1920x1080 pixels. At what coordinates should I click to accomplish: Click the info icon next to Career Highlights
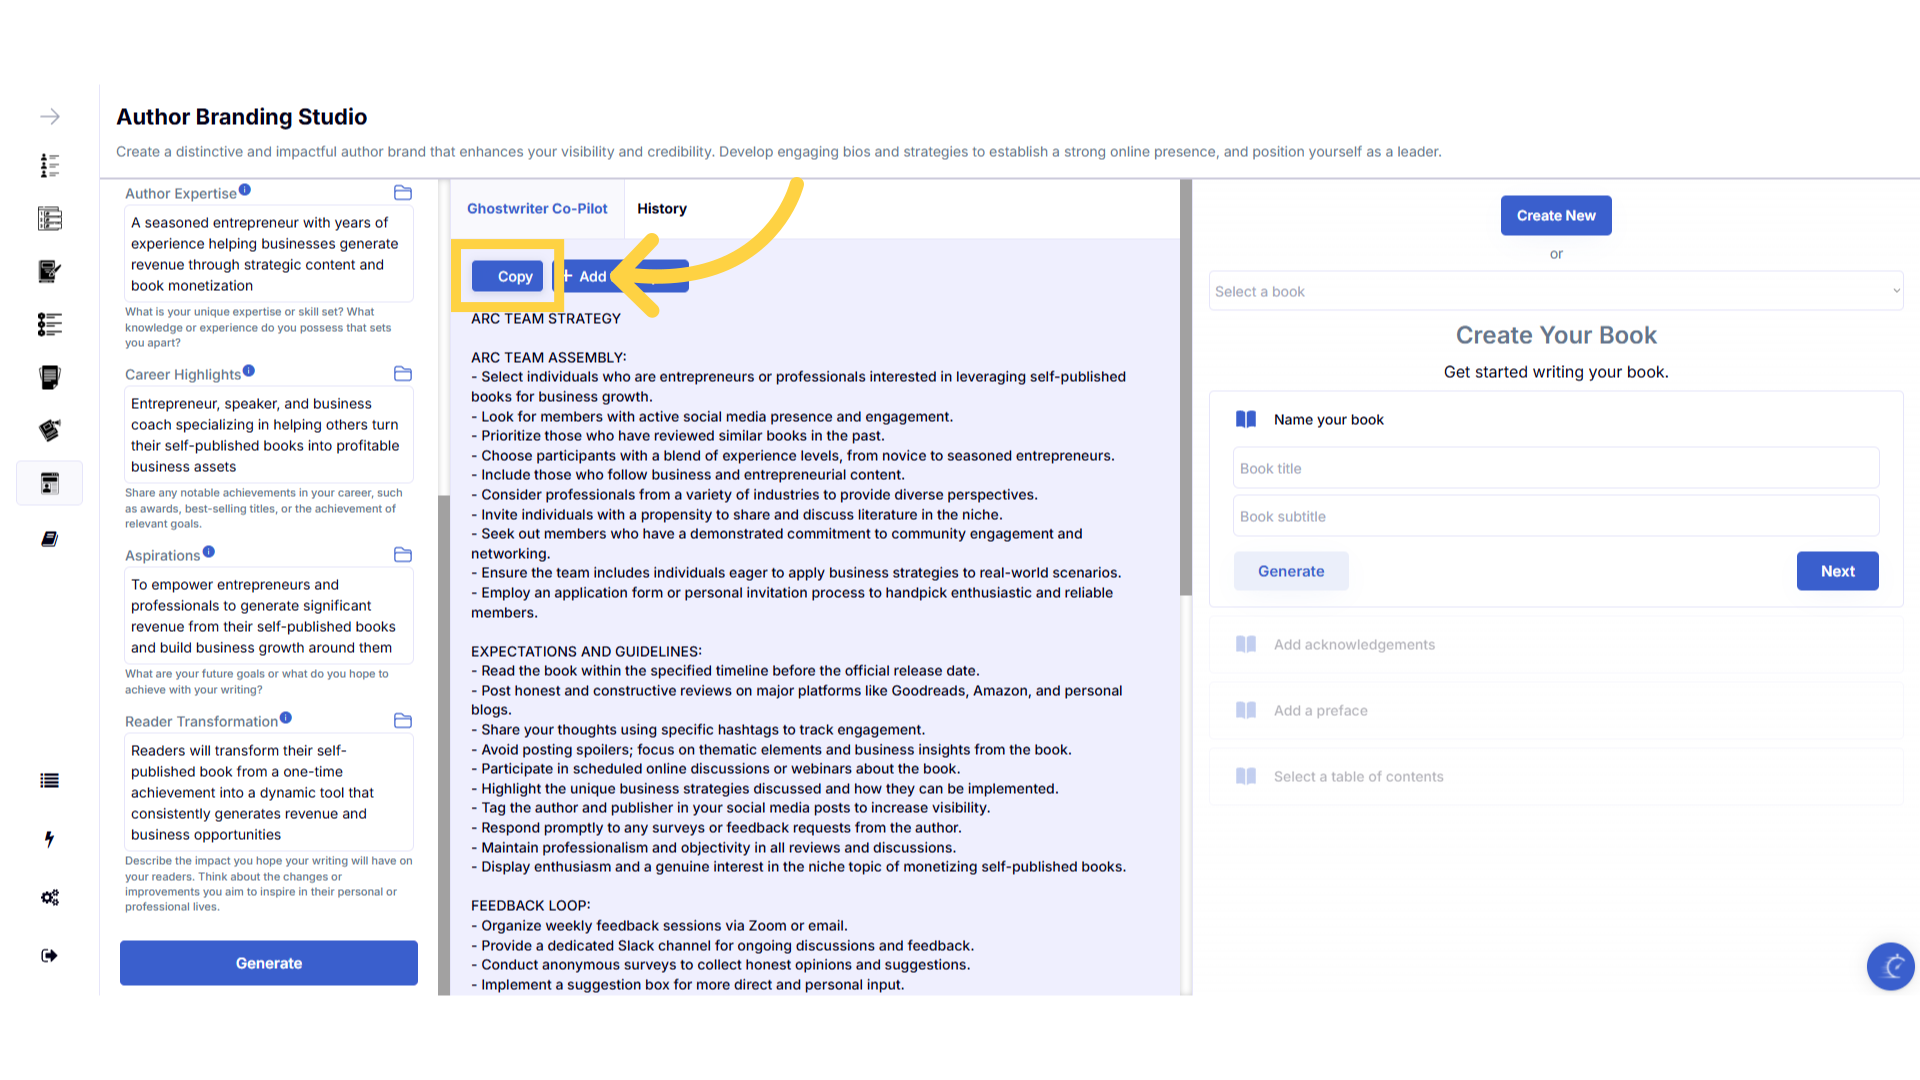pyautogui.click(x=249, y=371)
